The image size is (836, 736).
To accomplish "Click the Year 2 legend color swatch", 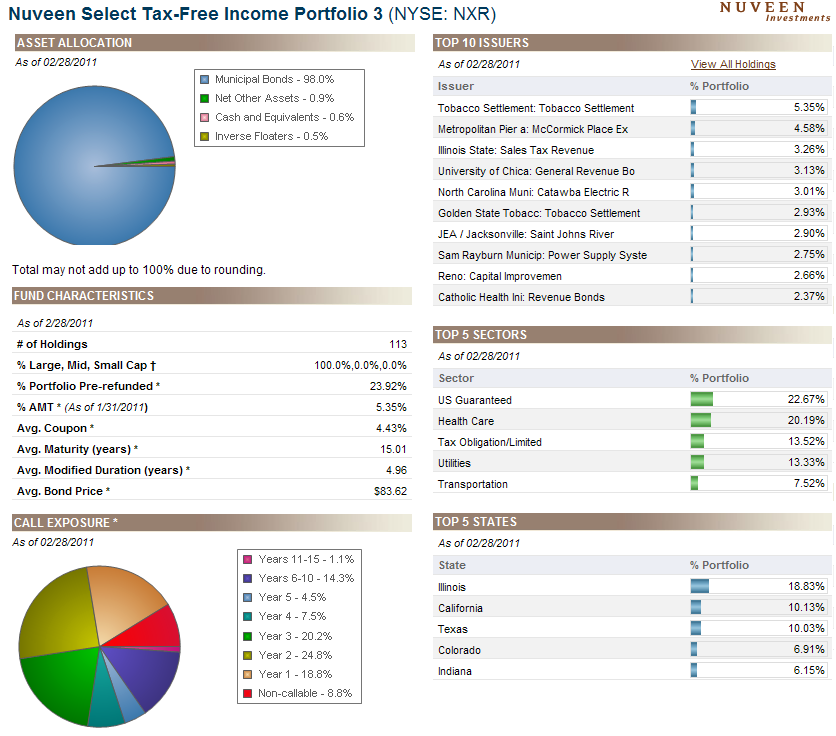I will coord(250,655).
